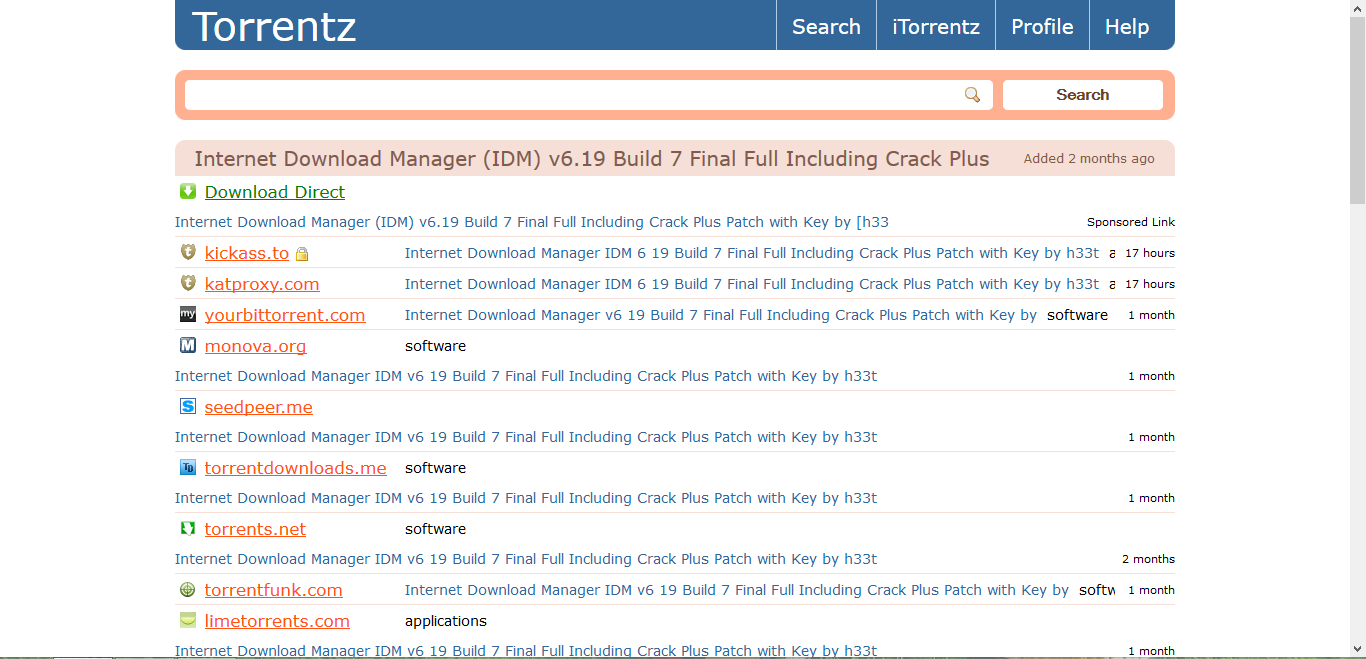Viewport: 1366px width, 659px height.
Task: Click the magnifier icon in search box
Action: coord(972,95)
